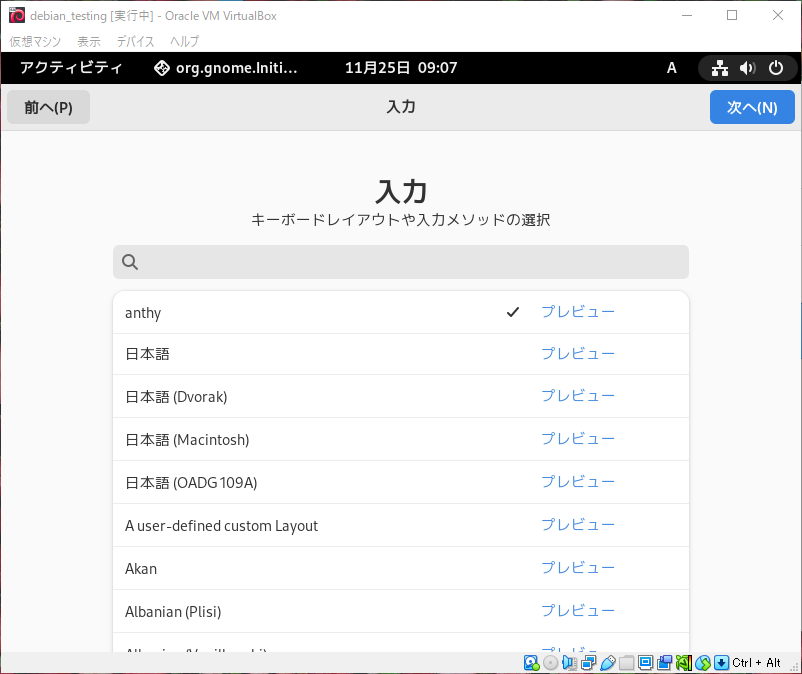Select the Akan layout
The width and height of the screenshot is (802, 674).
(401, 568)
